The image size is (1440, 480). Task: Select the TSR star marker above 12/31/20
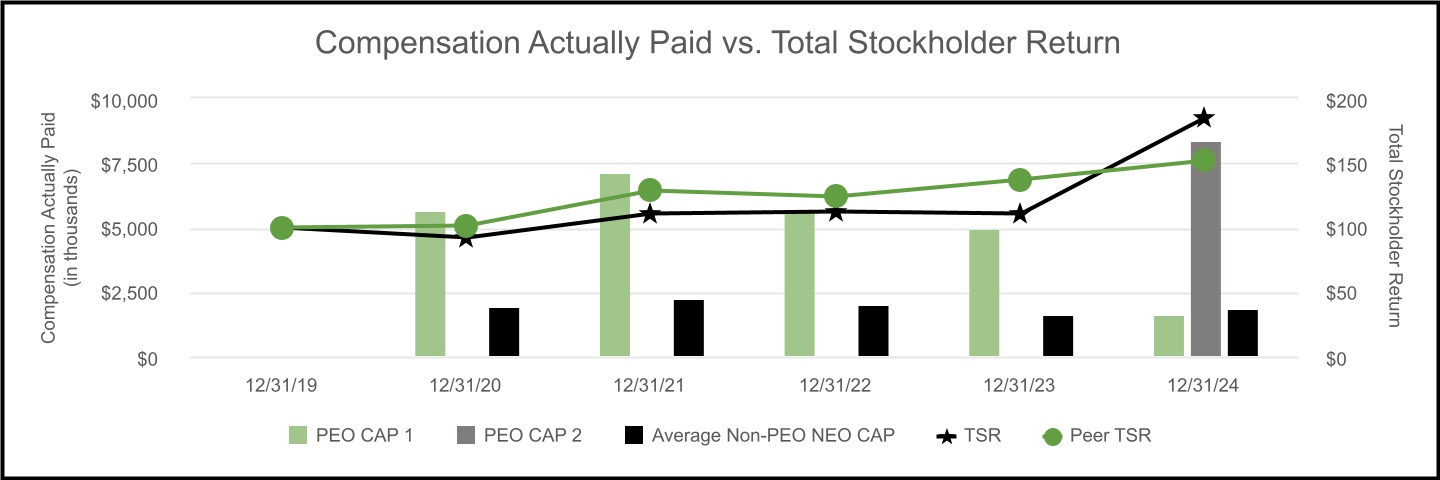(466, 238)
